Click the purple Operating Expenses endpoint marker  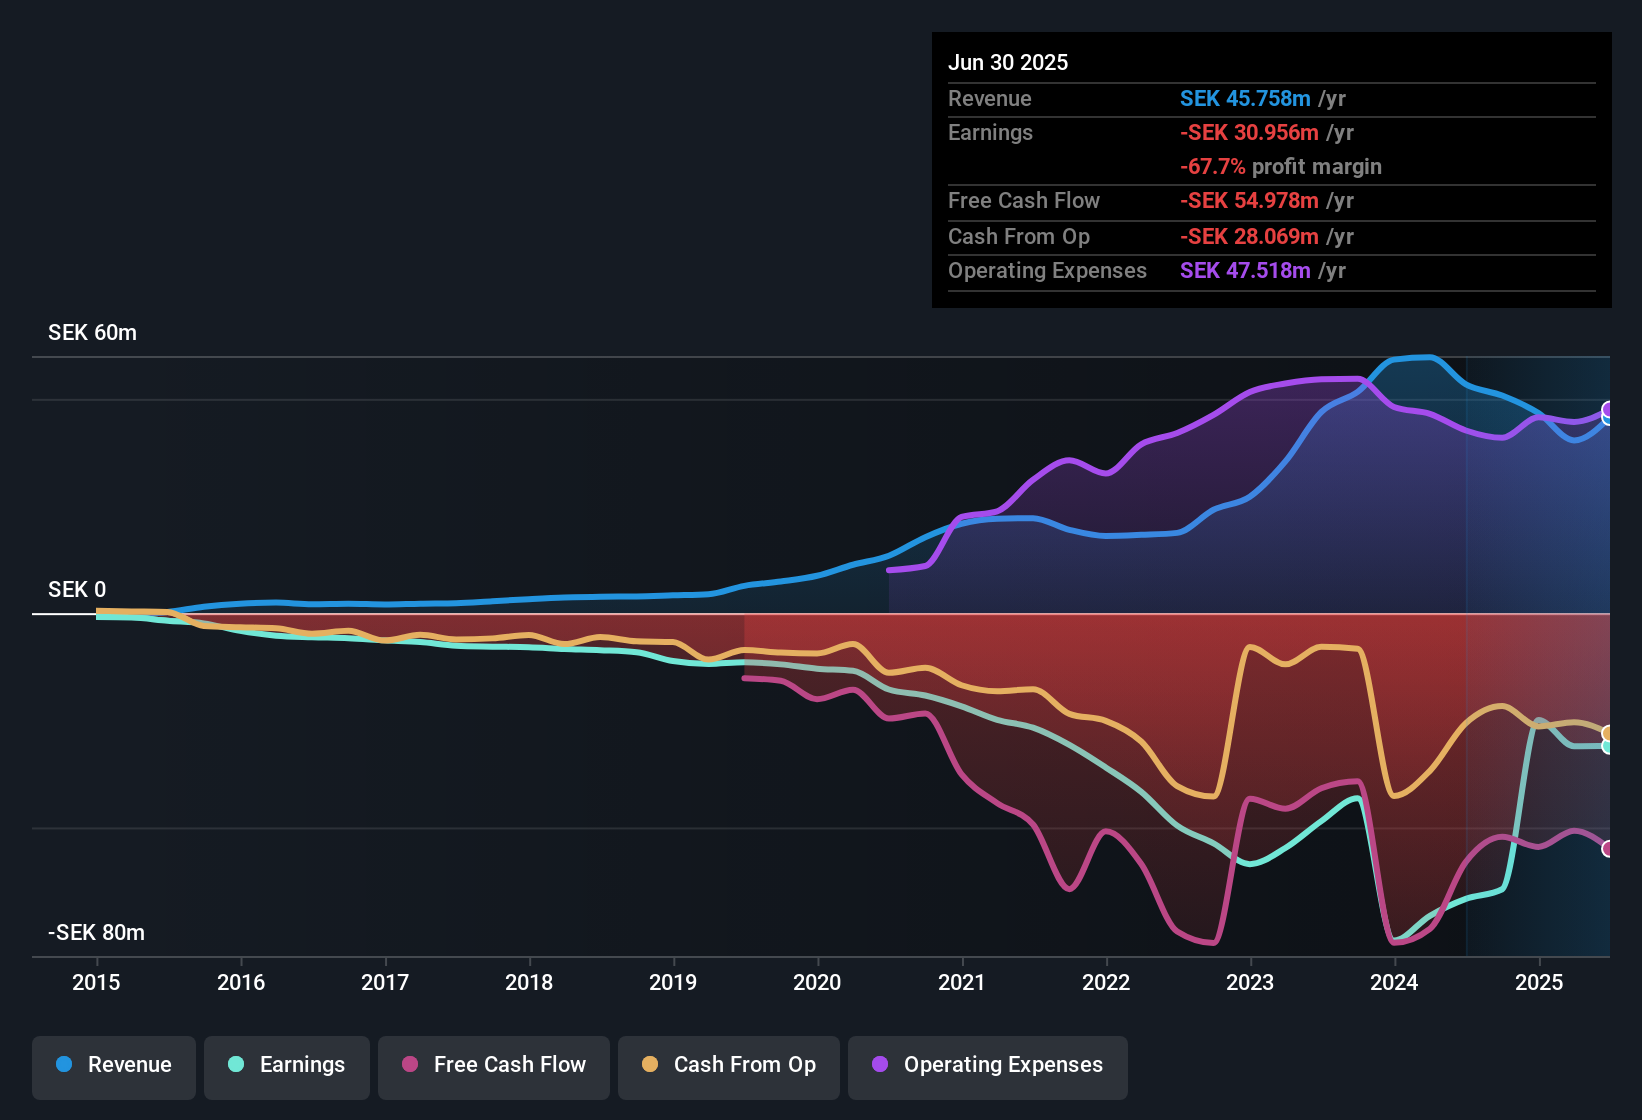click(x=1608, y=409)
